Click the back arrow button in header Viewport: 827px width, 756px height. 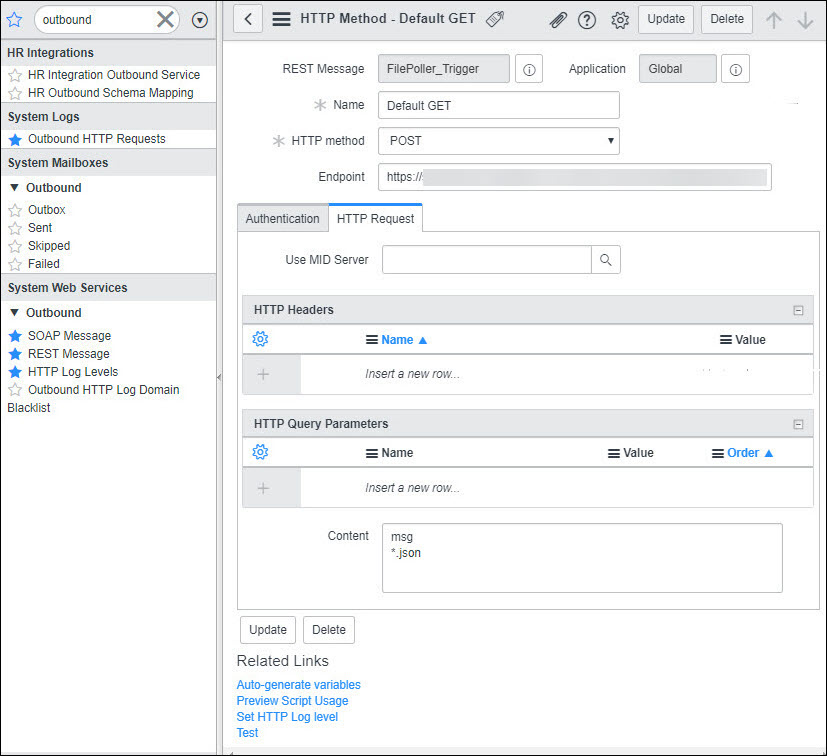point(248,19)
